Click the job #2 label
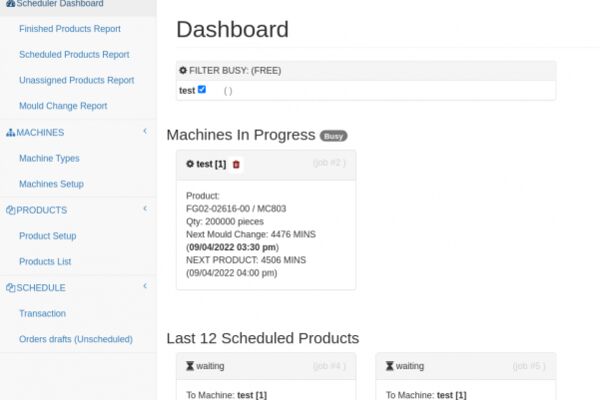600x400 pixels. click(x=329, y=163)
